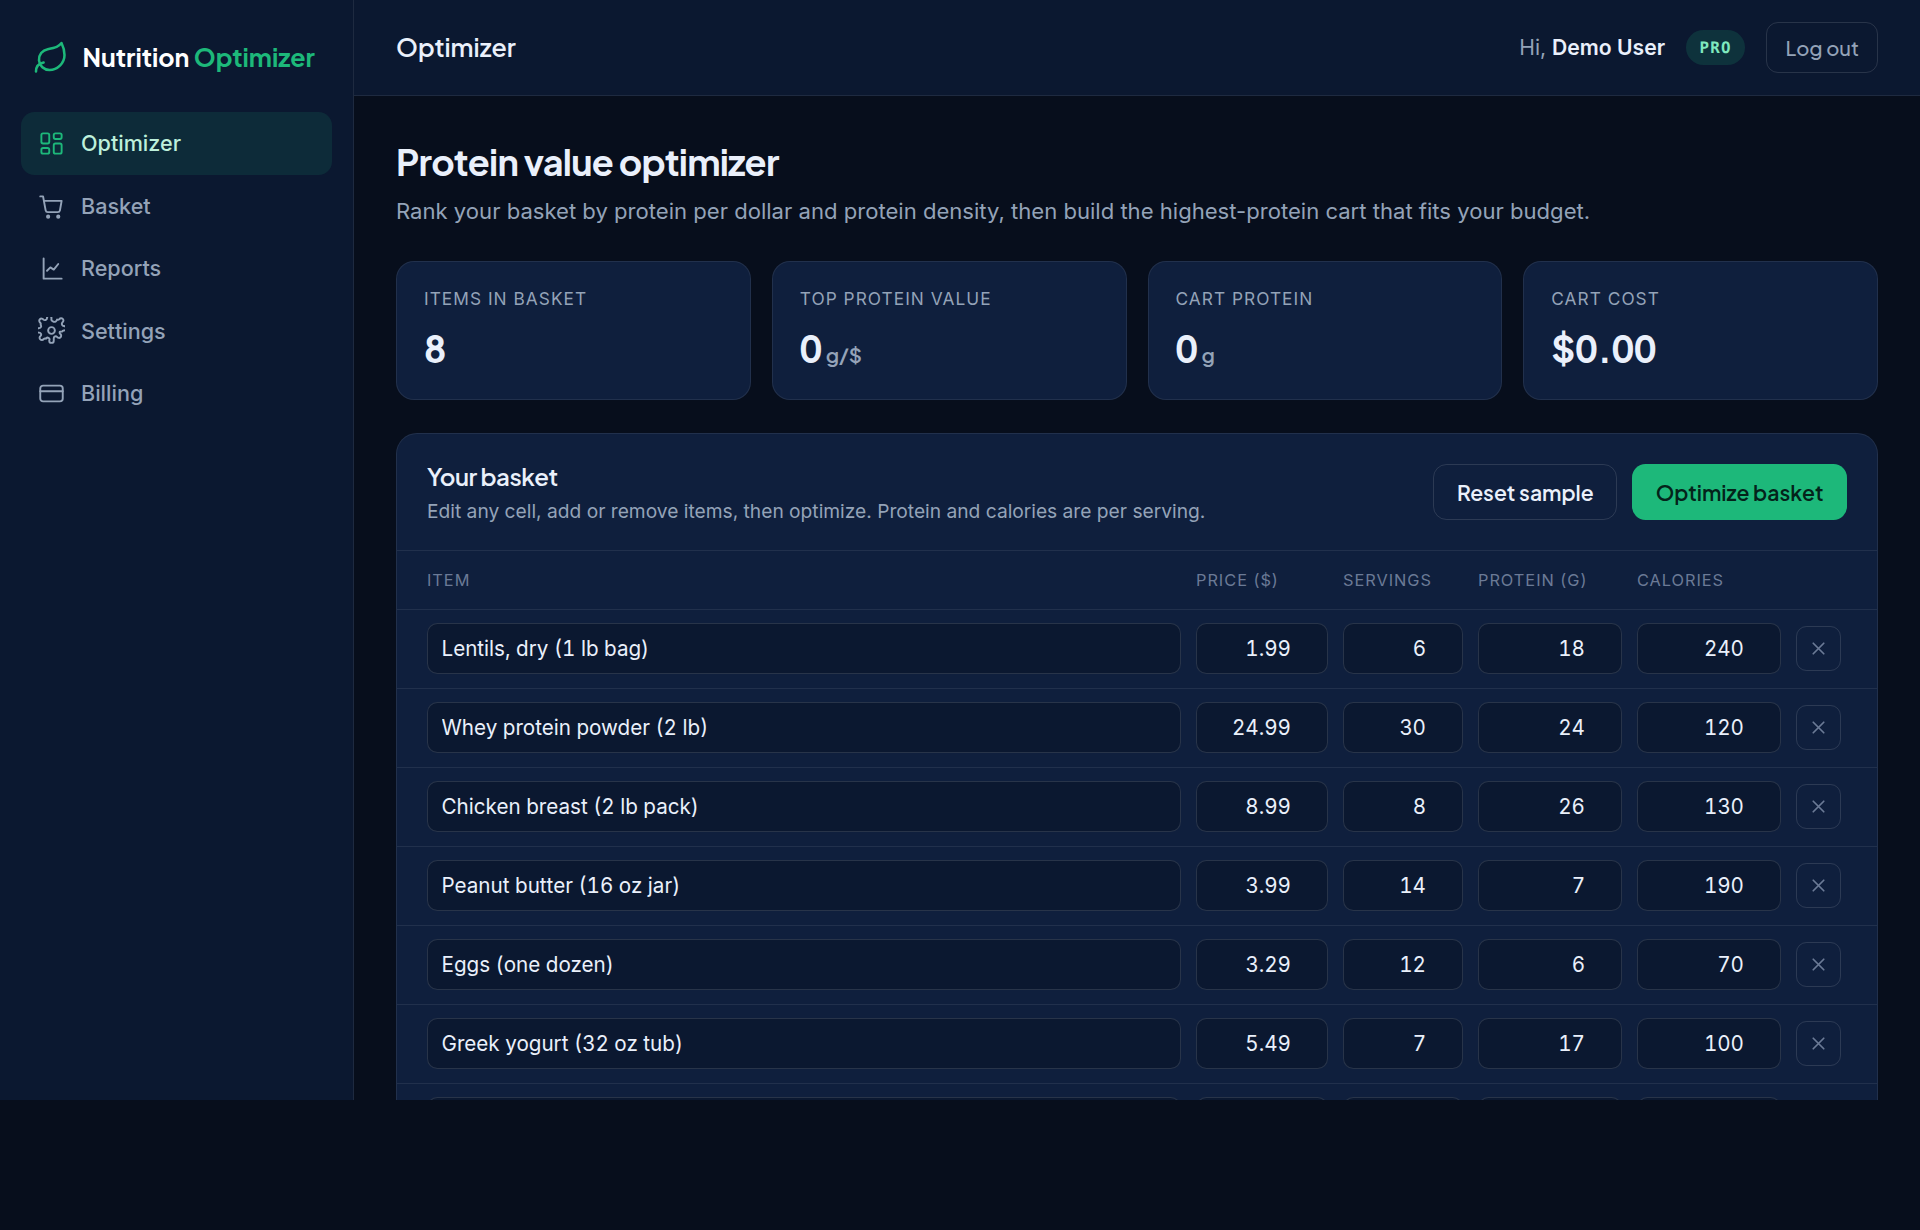1920x1230 pixels.
Task: Click the Lentils calories field 240
Action: coord(1709,649)
